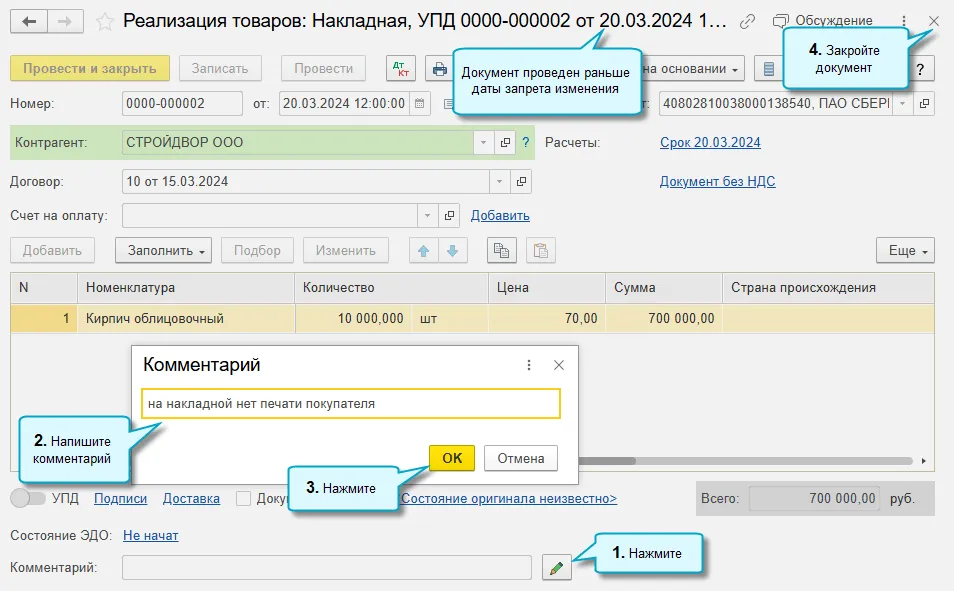Open the comment dialog's three-dot menu

click(x=529, y=365)
